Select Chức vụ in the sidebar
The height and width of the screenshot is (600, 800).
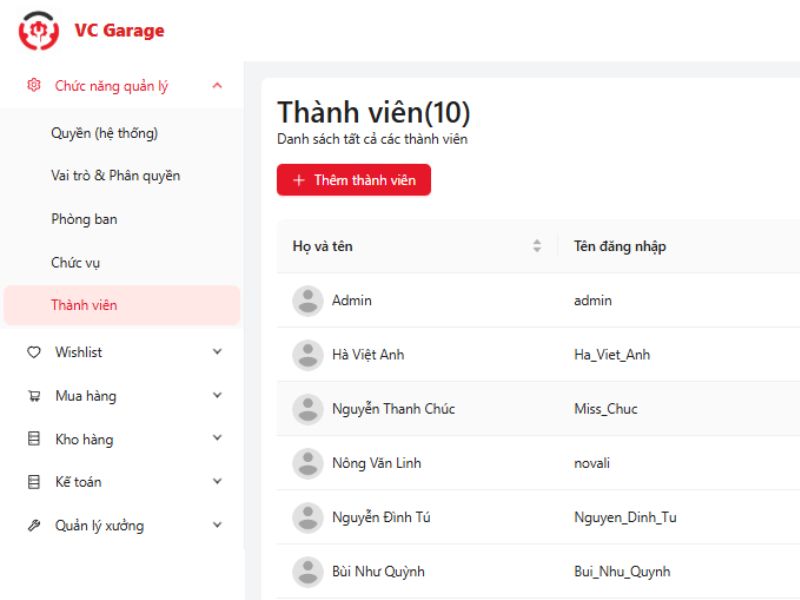(75, 262)
